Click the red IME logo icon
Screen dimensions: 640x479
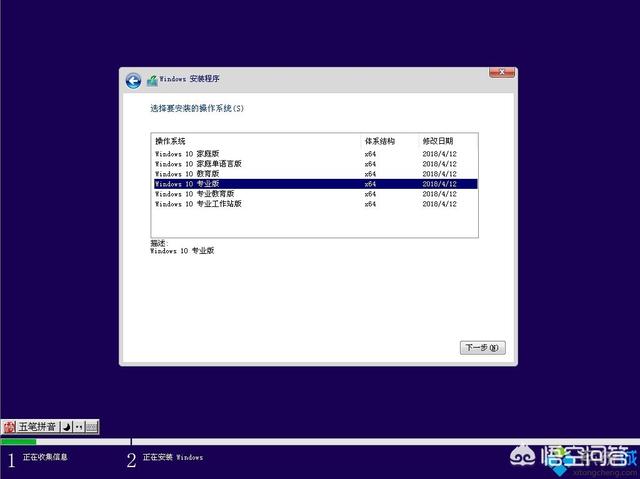point(9,427)
